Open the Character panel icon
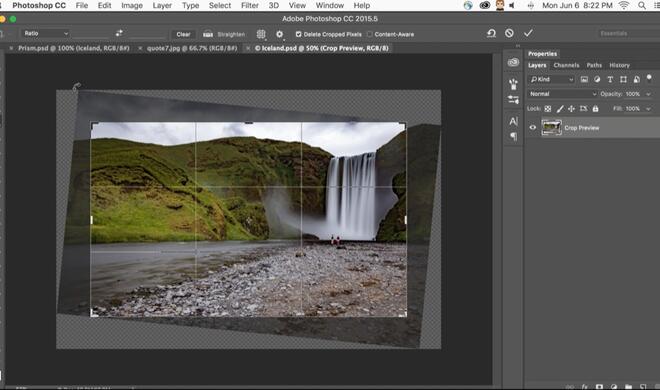 click(x=514, y=122)
